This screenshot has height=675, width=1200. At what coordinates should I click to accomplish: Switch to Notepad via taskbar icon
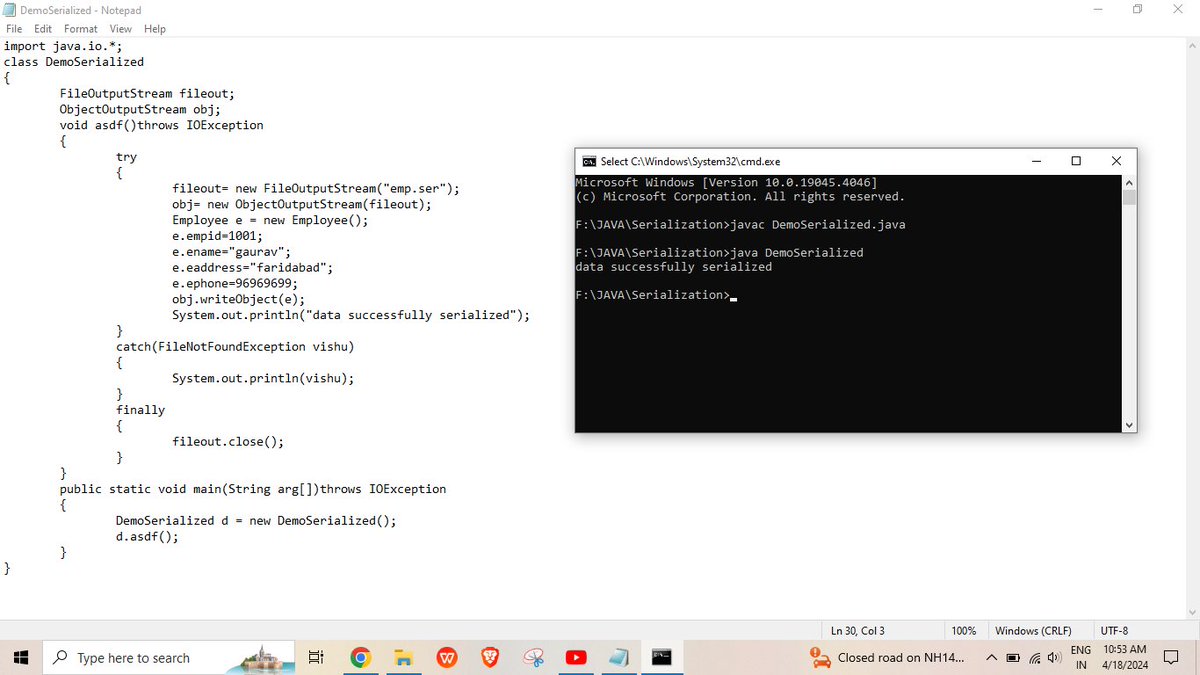(619, 657)
